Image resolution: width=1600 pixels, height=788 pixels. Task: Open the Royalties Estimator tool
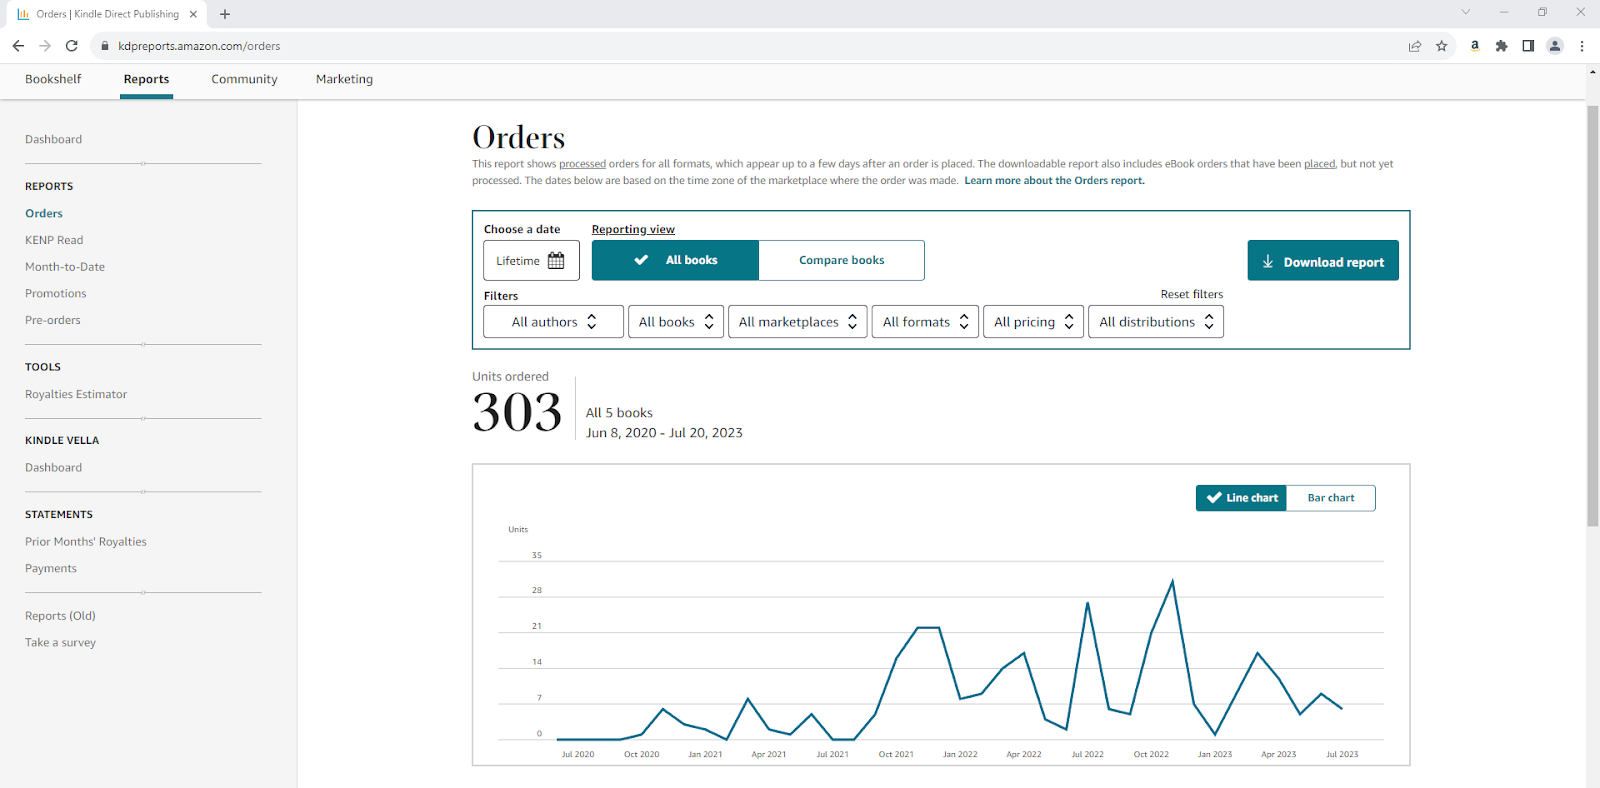[x=76, y=394]
